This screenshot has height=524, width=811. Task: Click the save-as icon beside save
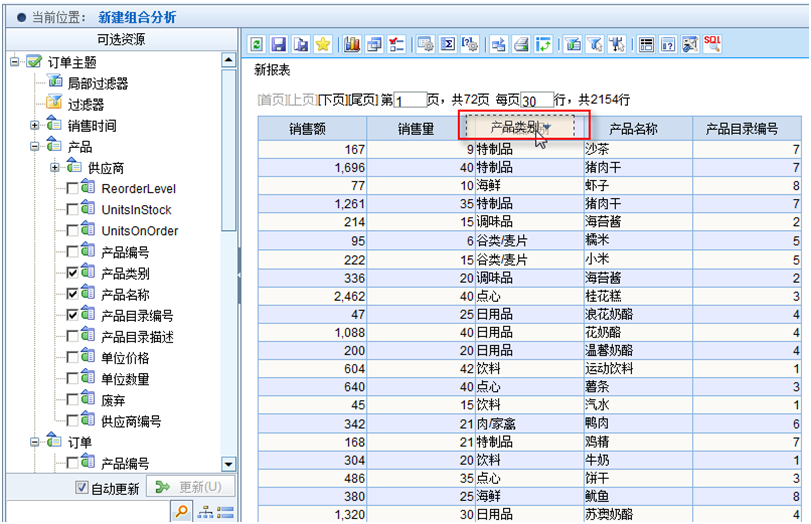click(x=301, y=44)
